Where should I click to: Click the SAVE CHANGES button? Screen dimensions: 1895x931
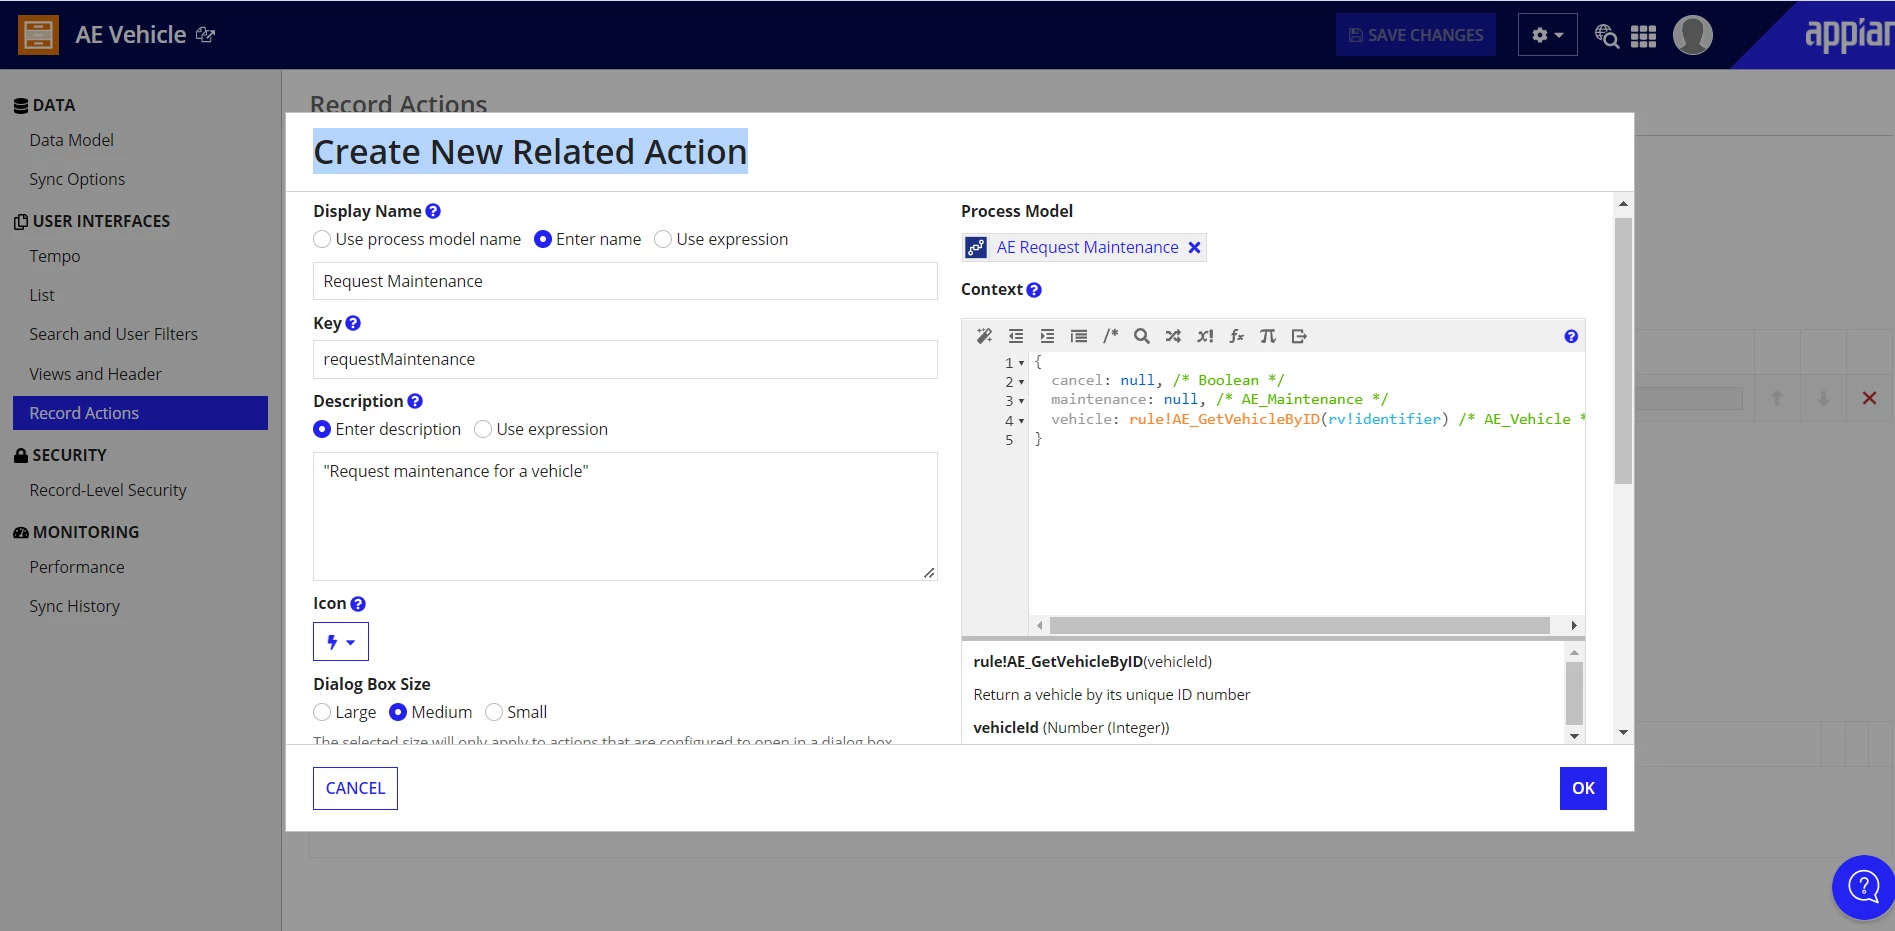[1416, 35]
